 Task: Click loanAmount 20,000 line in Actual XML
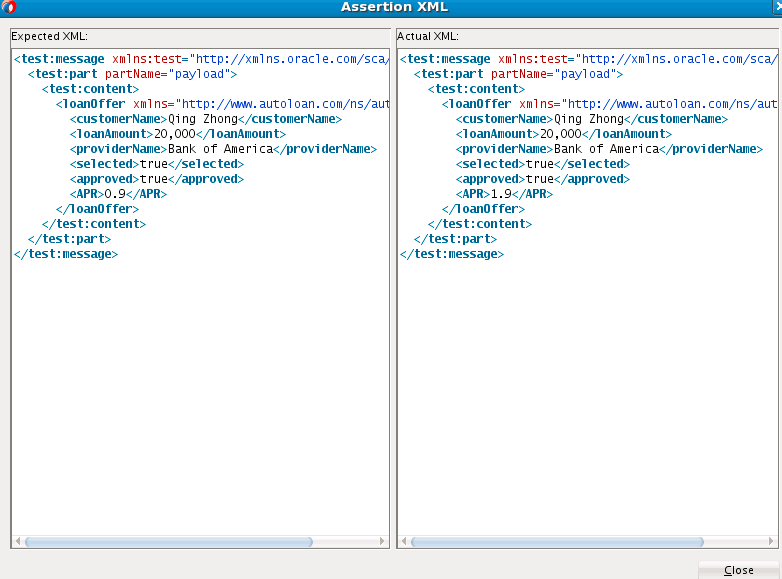(x=564, y=134)
